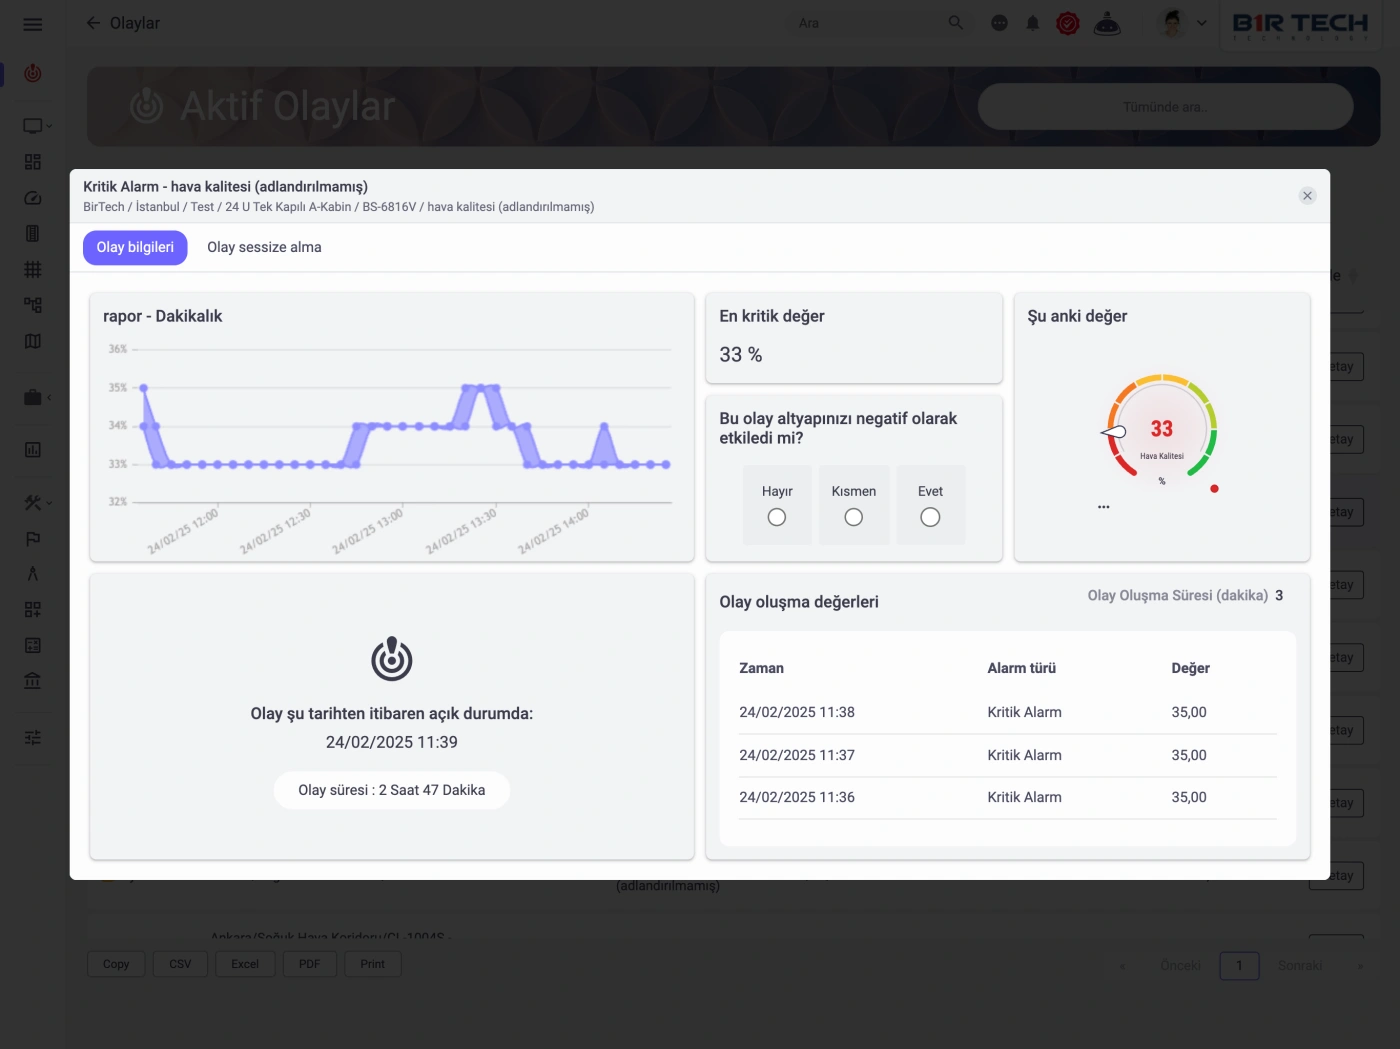Open the chat bubble icon in the top bar
This screenshot has width=1400, height=1049.
[x=999, y=23]
